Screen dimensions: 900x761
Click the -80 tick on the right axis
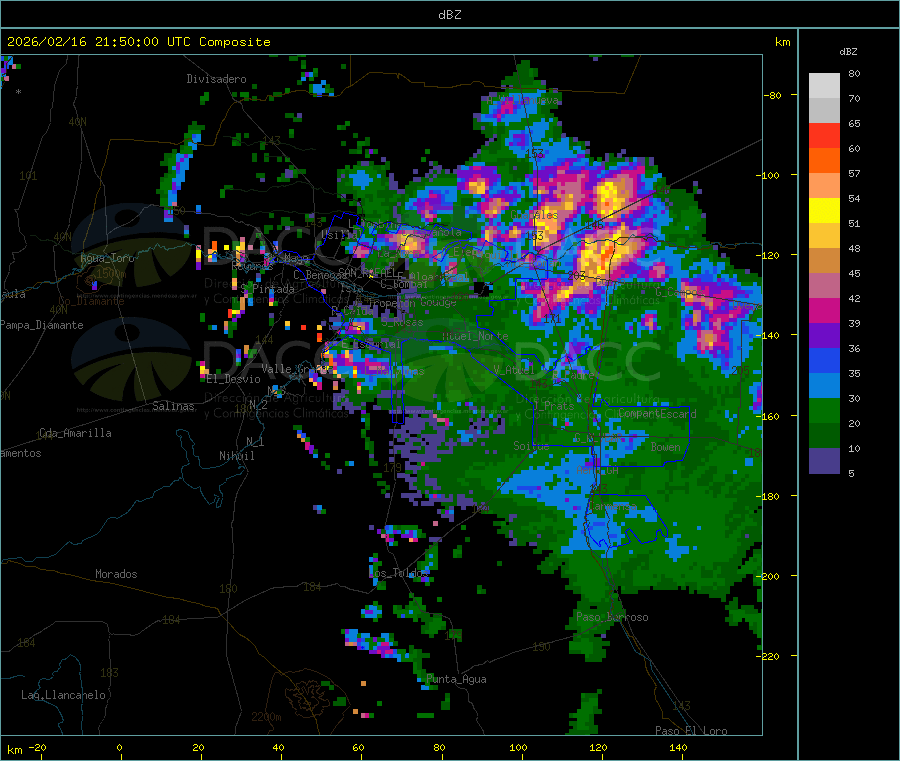pos(773,95)
